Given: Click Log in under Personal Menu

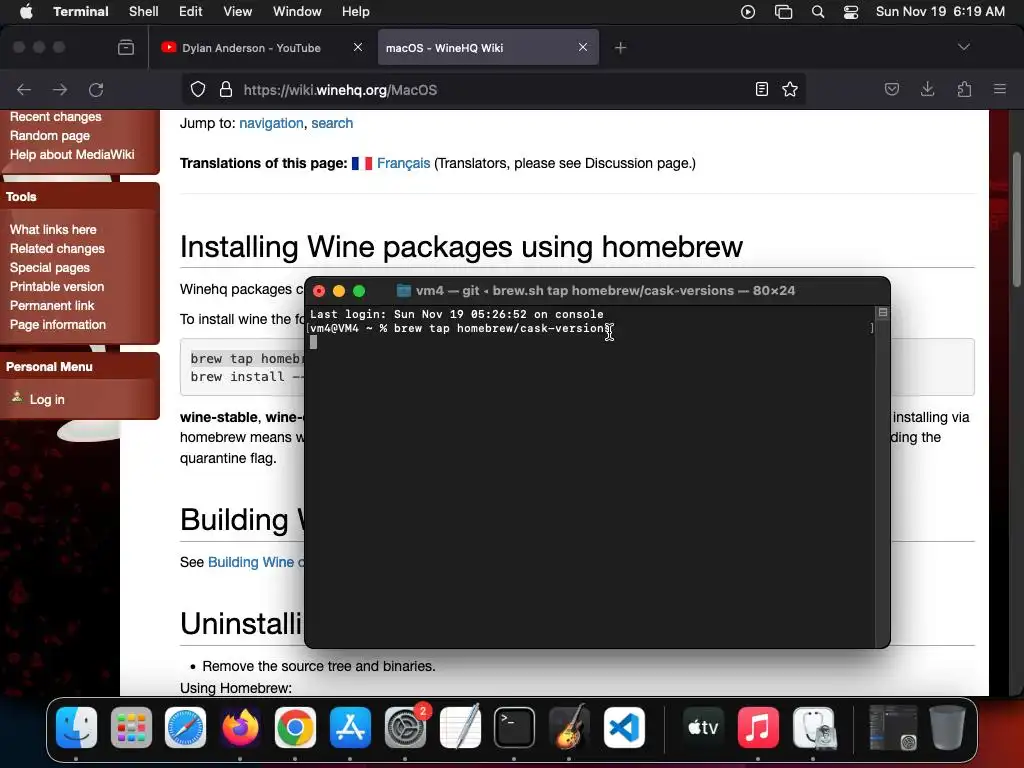Looking at the screenshot, I should (47, 400).
